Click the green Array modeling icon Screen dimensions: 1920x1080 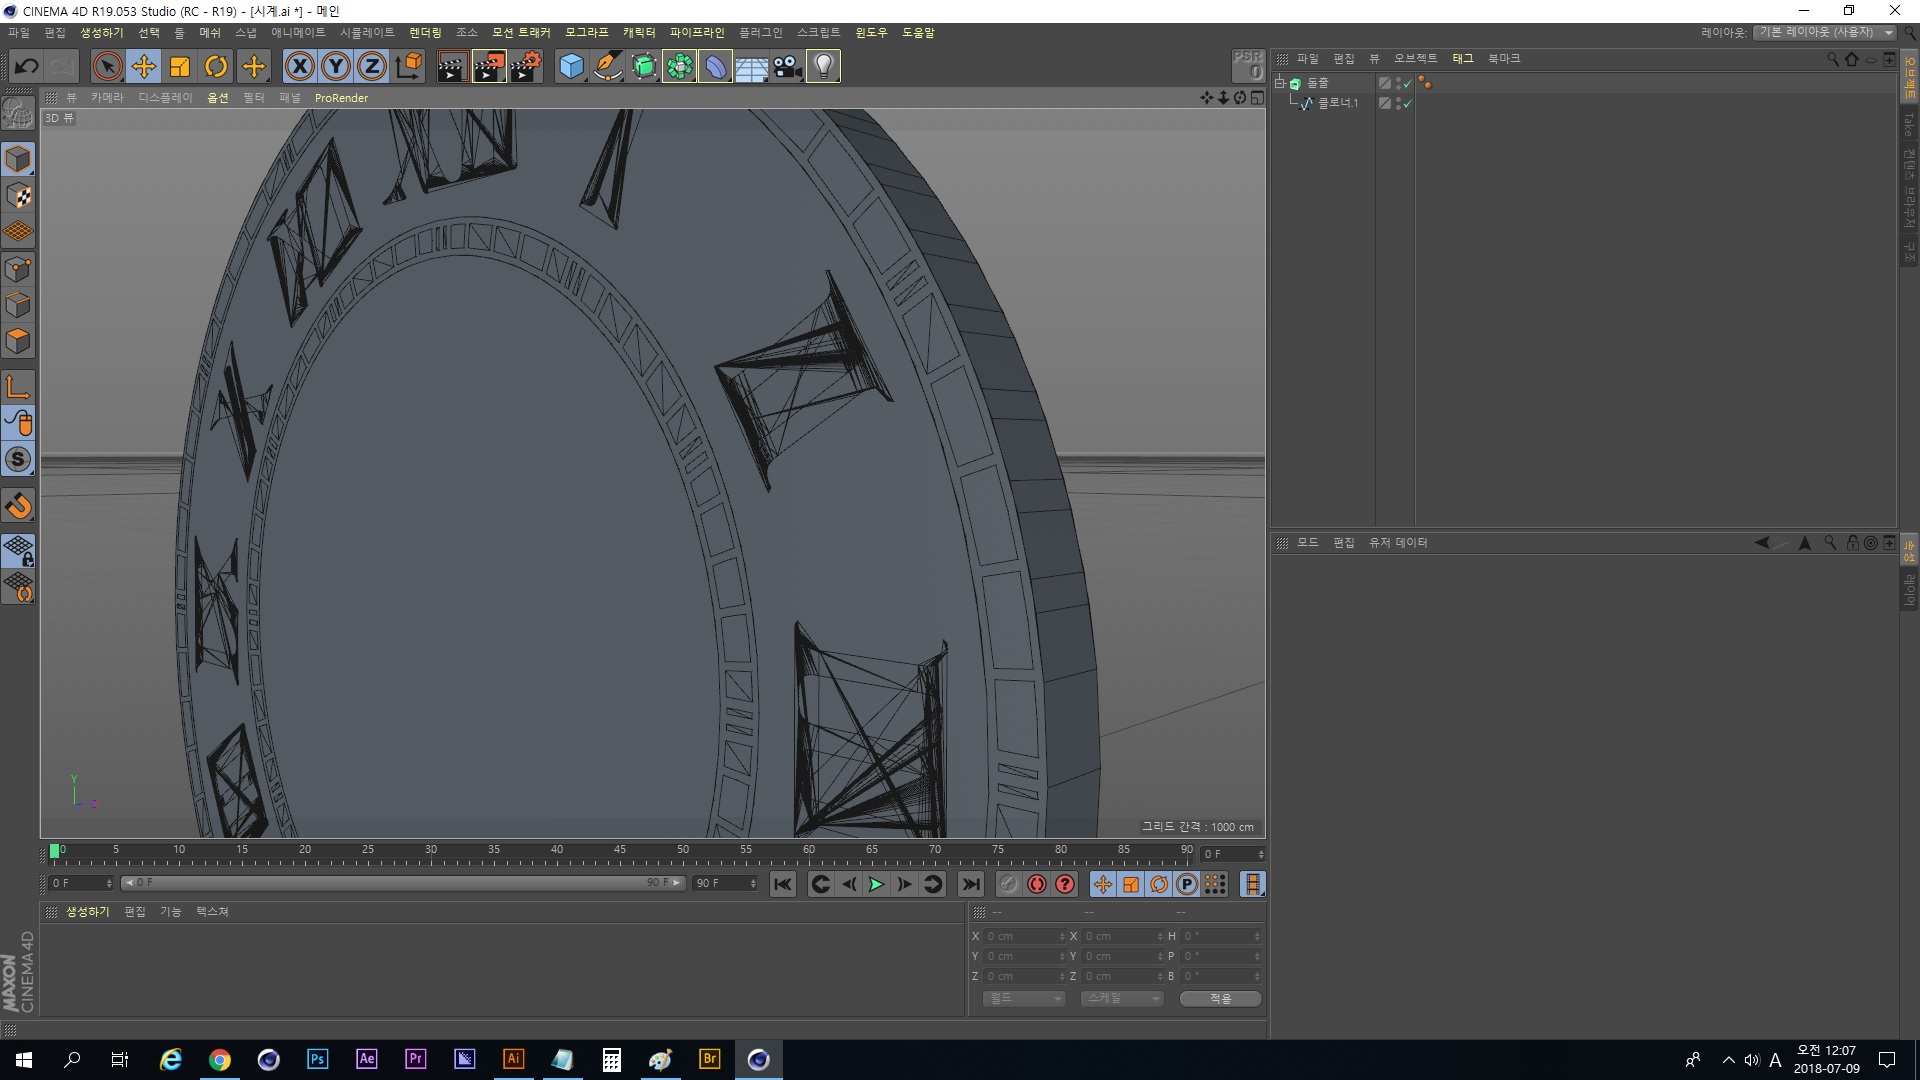click(680, 67)
